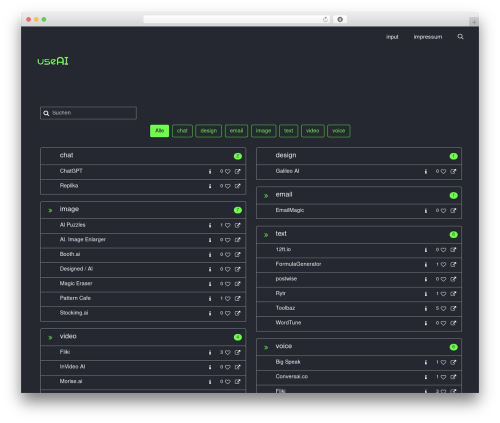Image resolution: width=500 pixels, height=423 pixels.
Task: Like ChatGPT with the heart icon
Action: pyautogui.click(x=228, y=171)
